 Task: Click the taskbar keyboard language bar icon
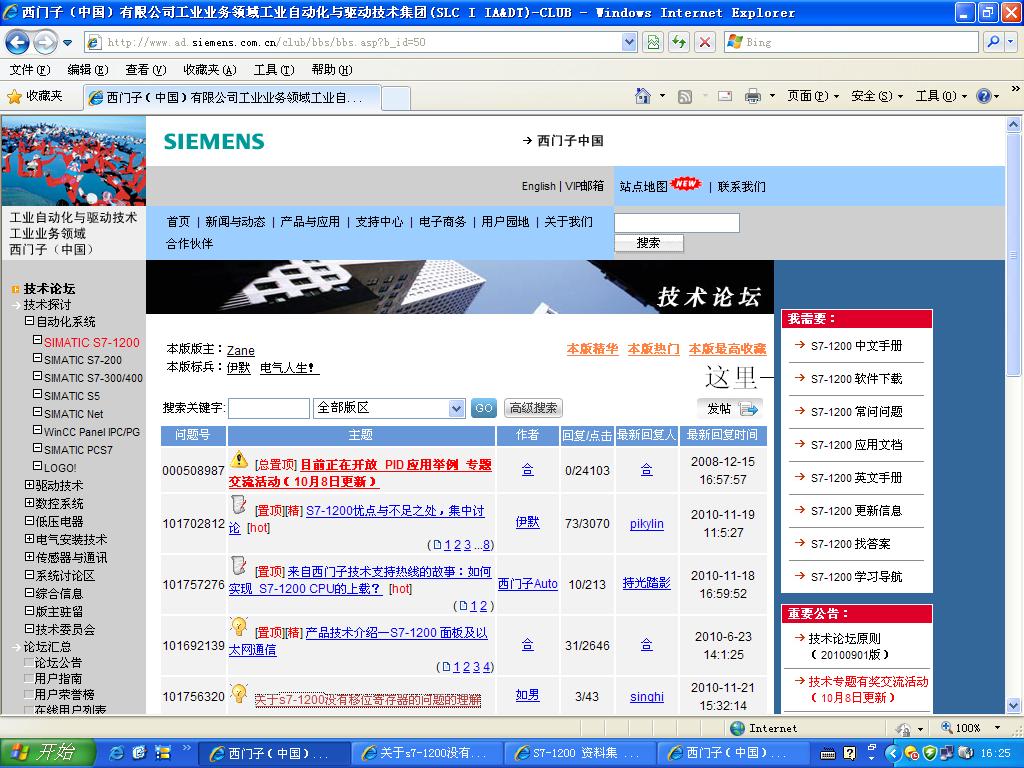click(x=827, y=754)
